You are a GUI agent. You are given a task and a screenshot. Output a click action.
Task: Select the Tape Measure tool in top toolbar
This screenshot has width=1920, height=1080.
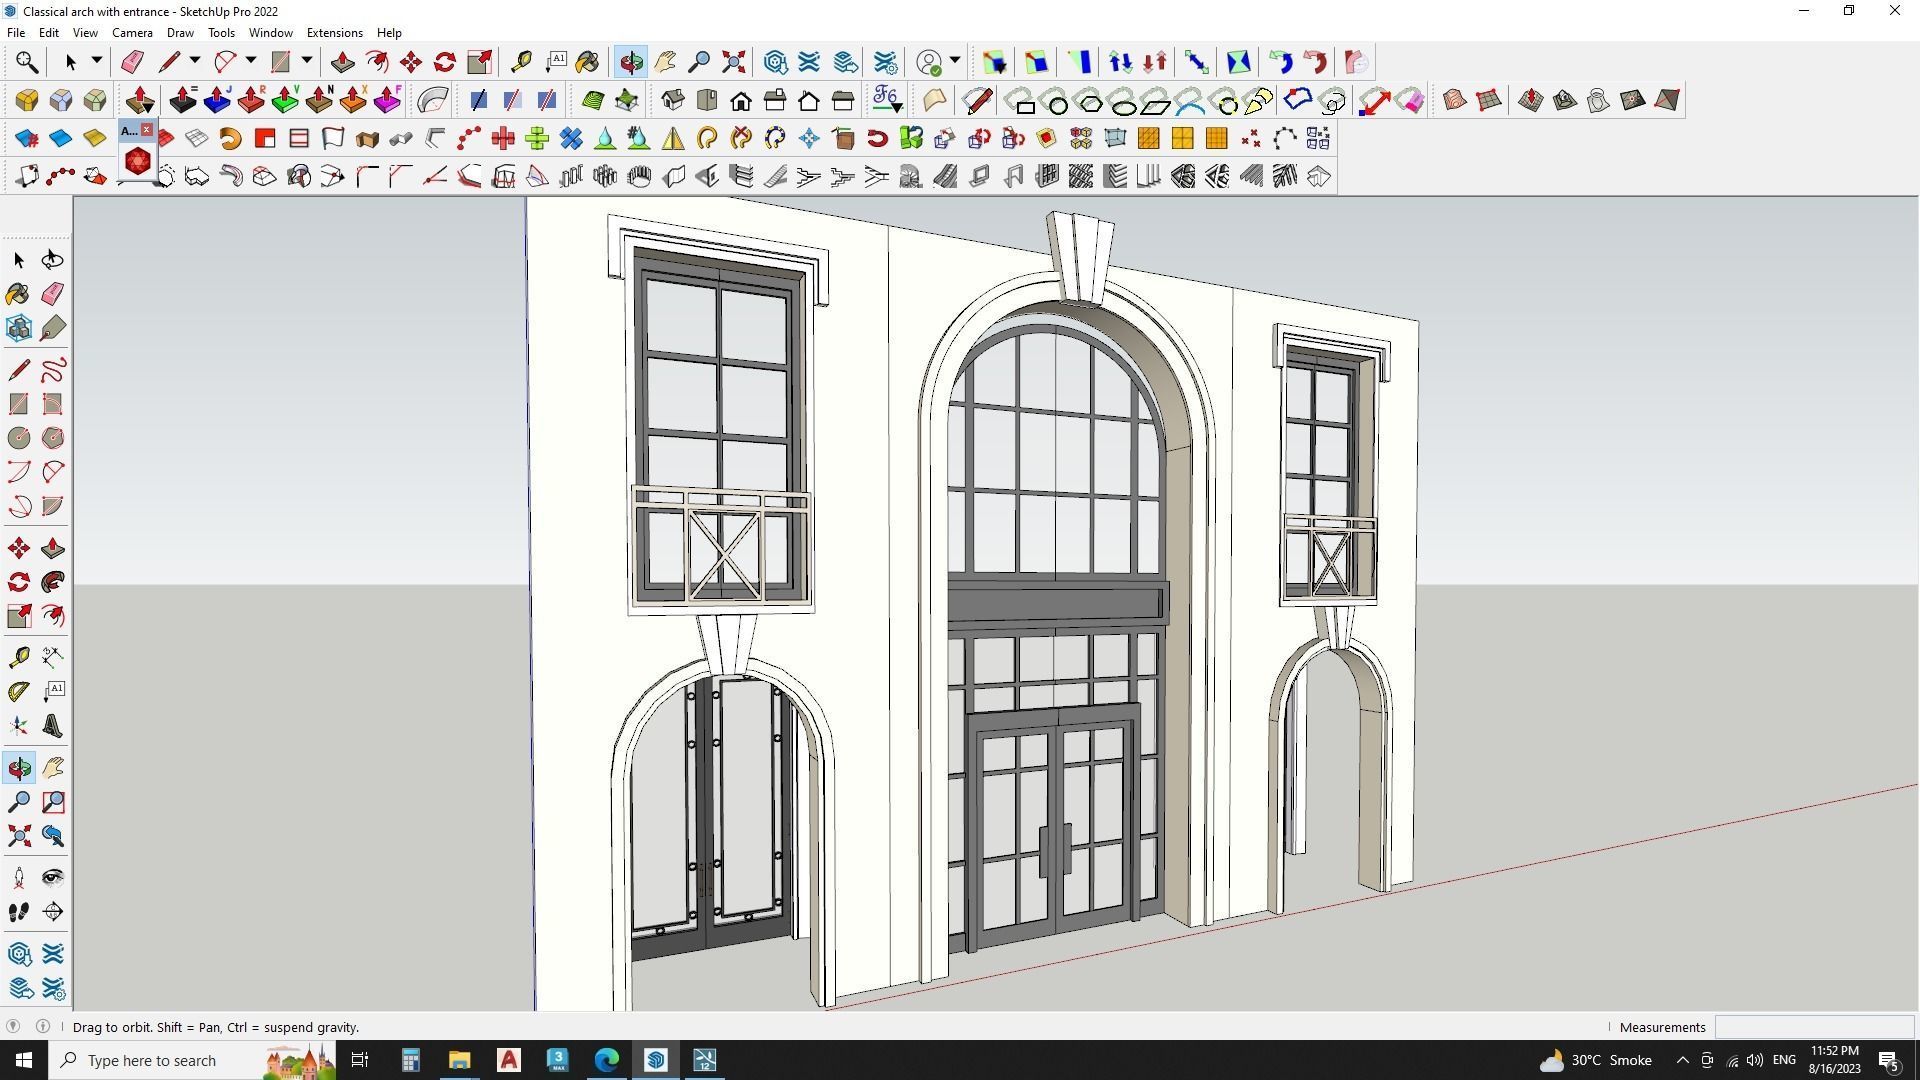pyautogui.click(x=521, y=62)
